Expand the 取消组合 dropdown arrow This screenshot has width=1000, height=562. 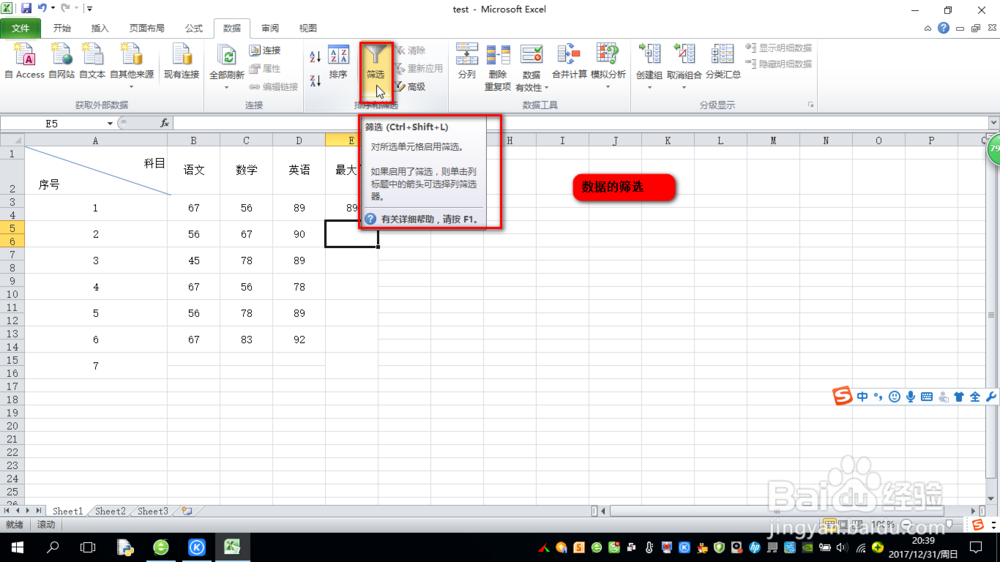(x=684, y=86)
